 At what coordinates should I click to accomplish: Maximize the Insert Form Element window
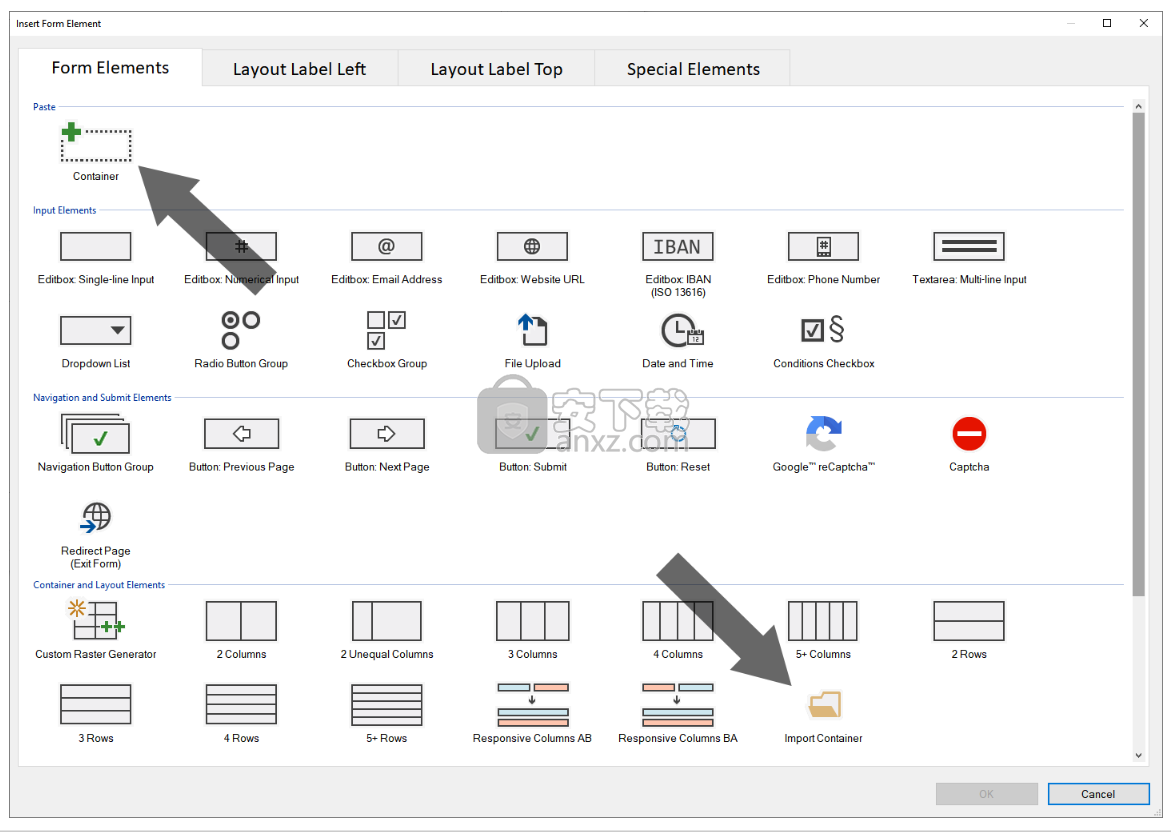pos(1107,23)
